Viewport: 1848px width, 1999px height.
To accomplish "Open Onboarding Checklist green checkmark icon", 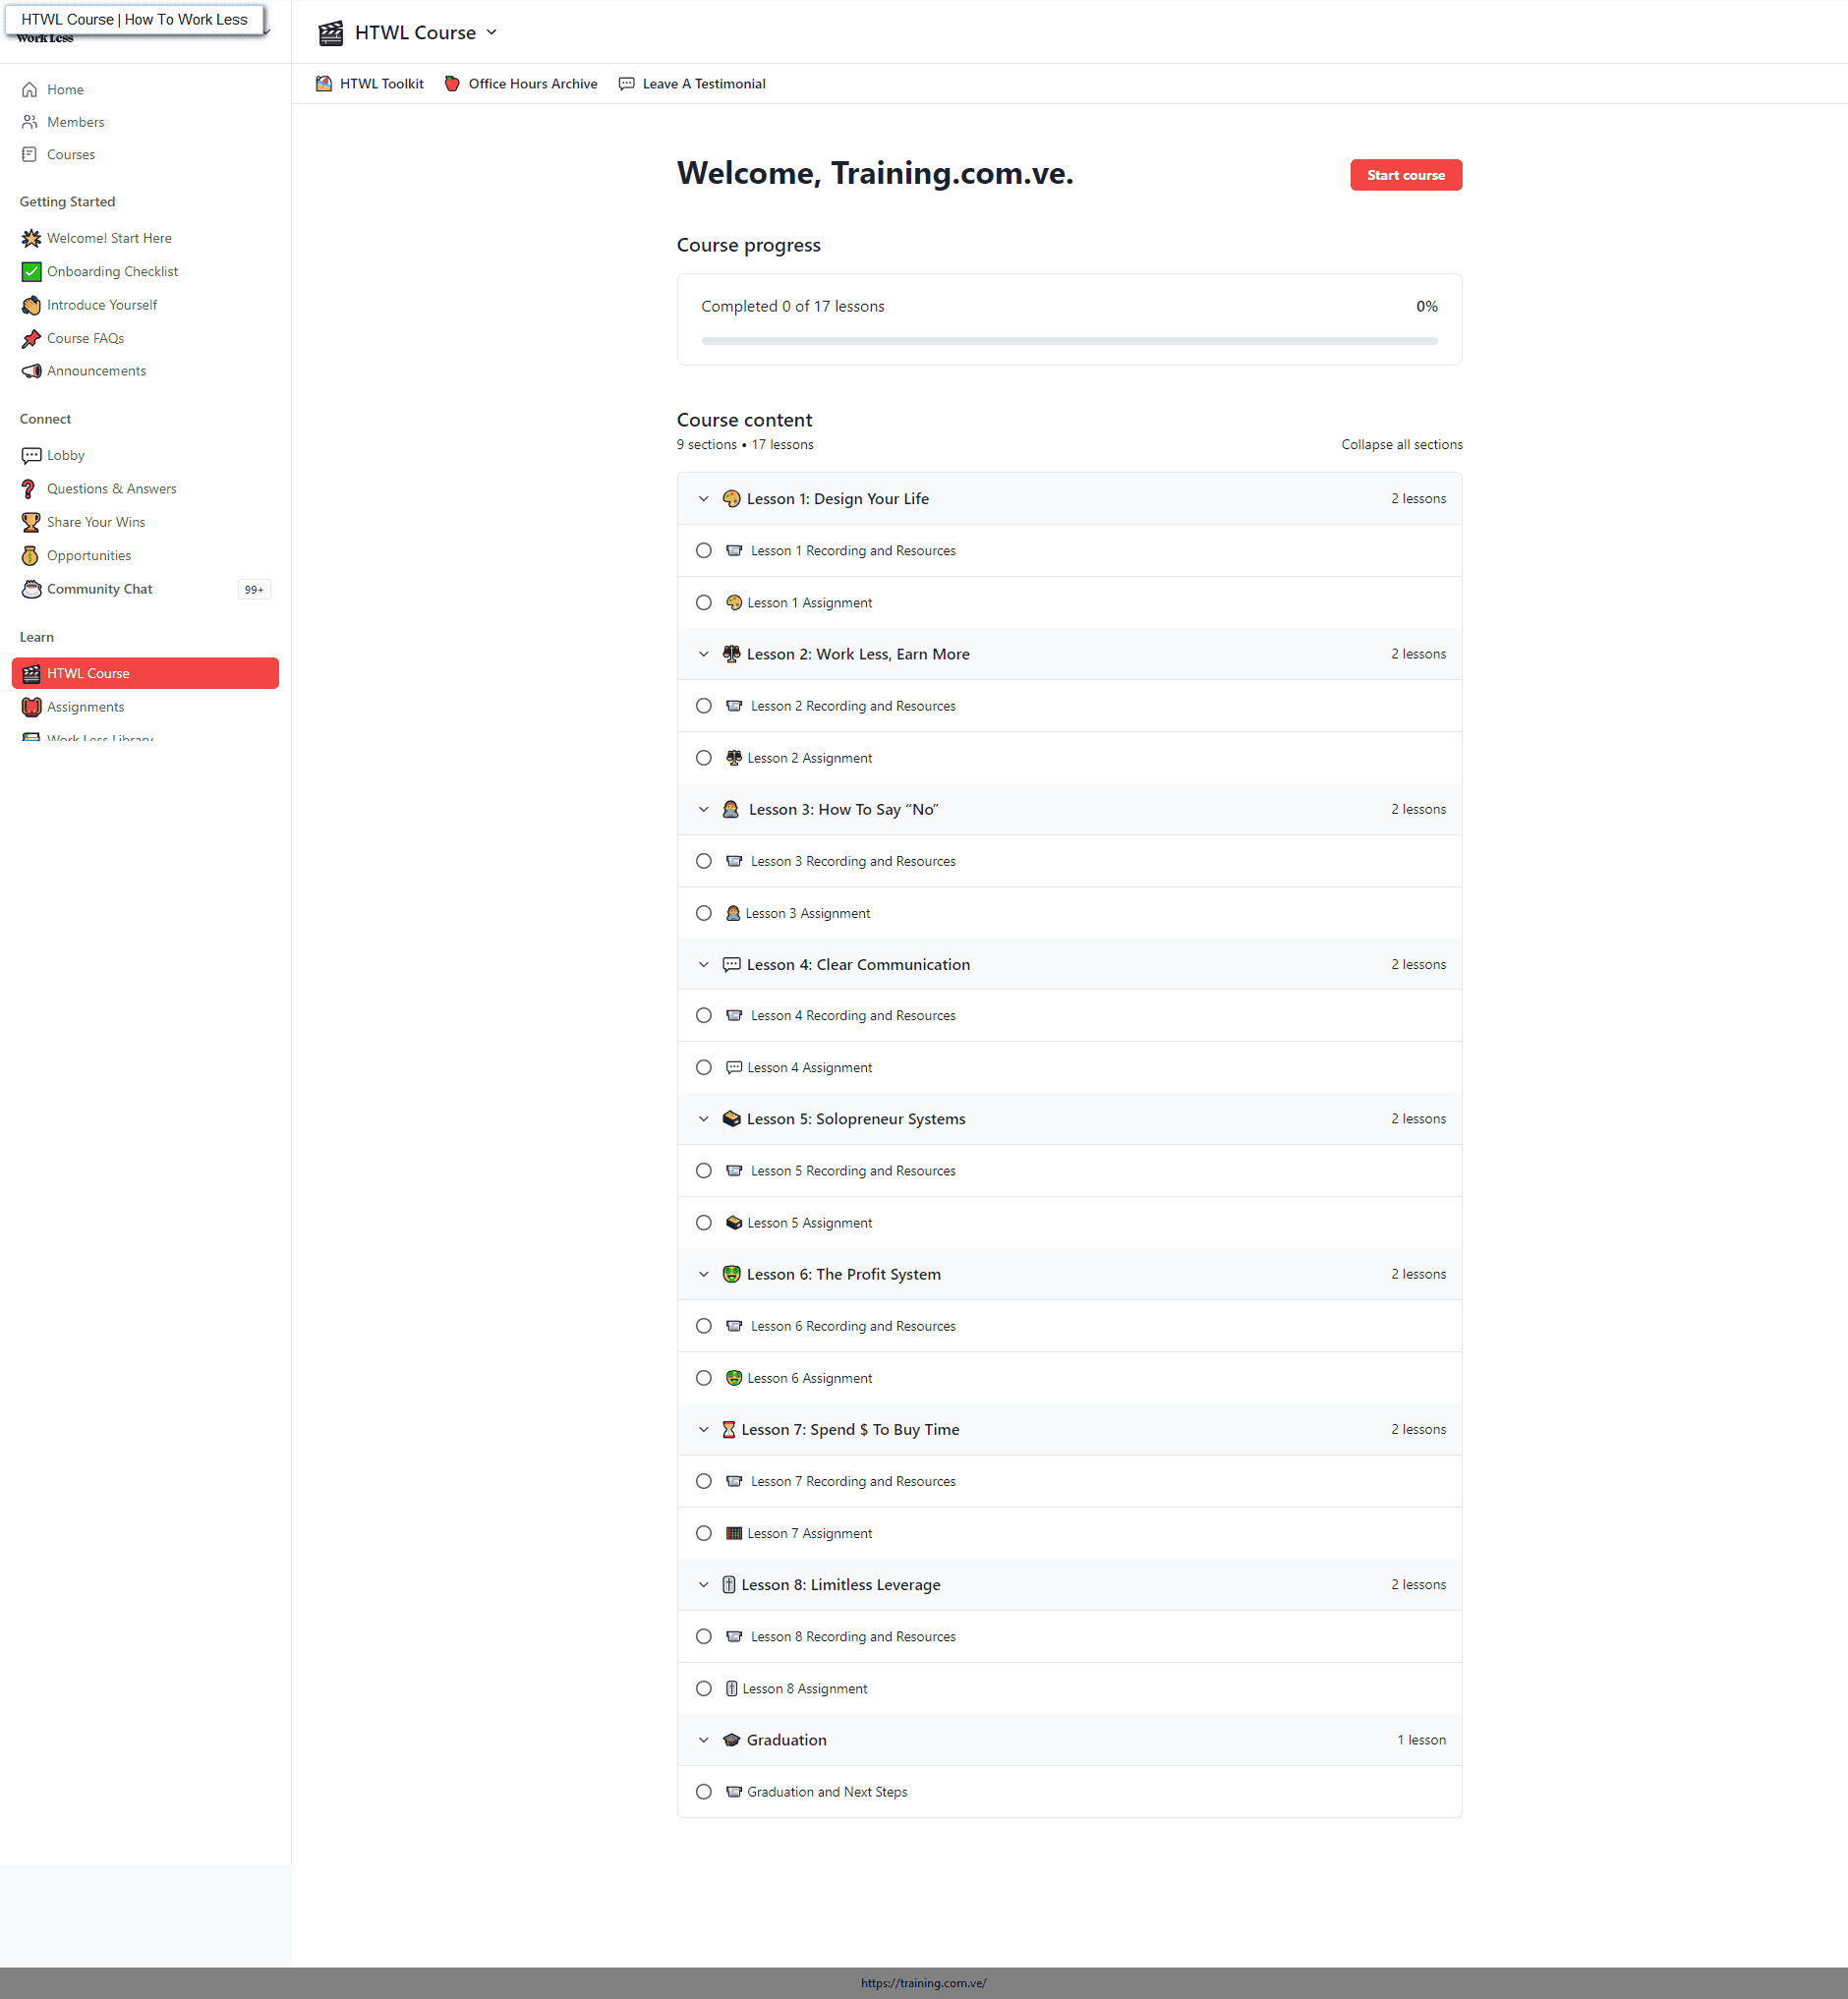I will (x=31, y=272).
